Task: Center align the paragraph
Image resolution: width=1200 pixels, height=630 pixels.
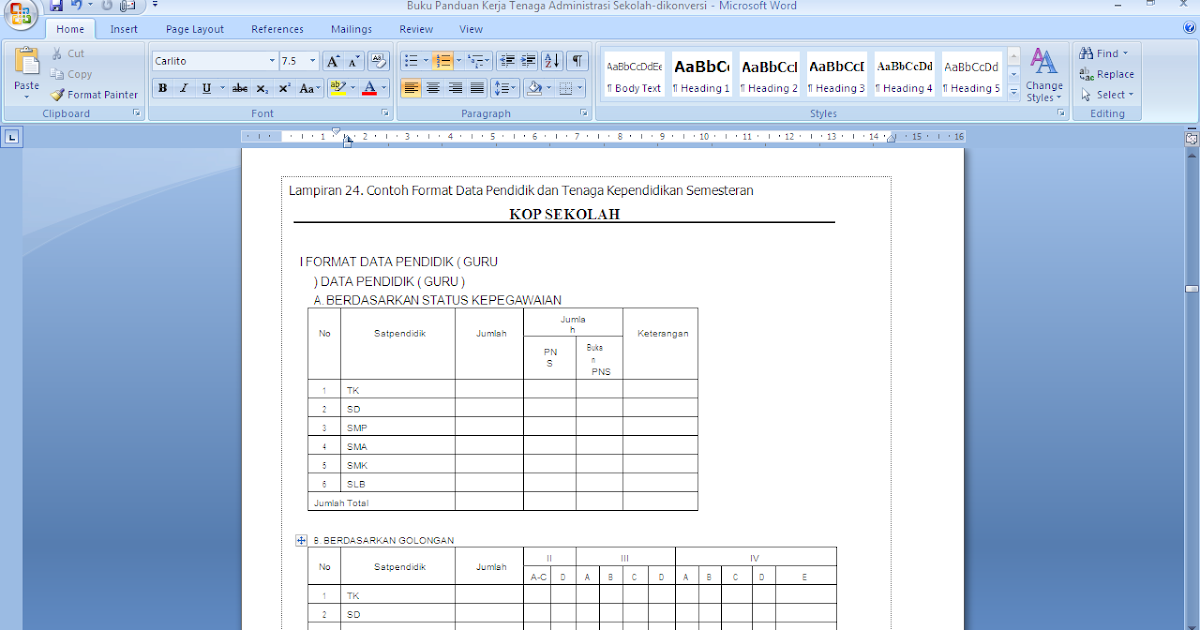Action: [432, 88]
